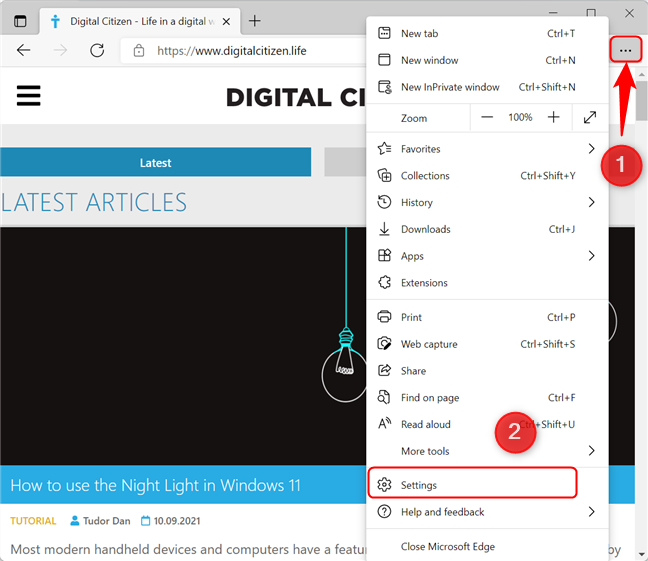This screenshot has height=561, width=648.
Task: Click the Apps menu entry
Action: [487, 256]
